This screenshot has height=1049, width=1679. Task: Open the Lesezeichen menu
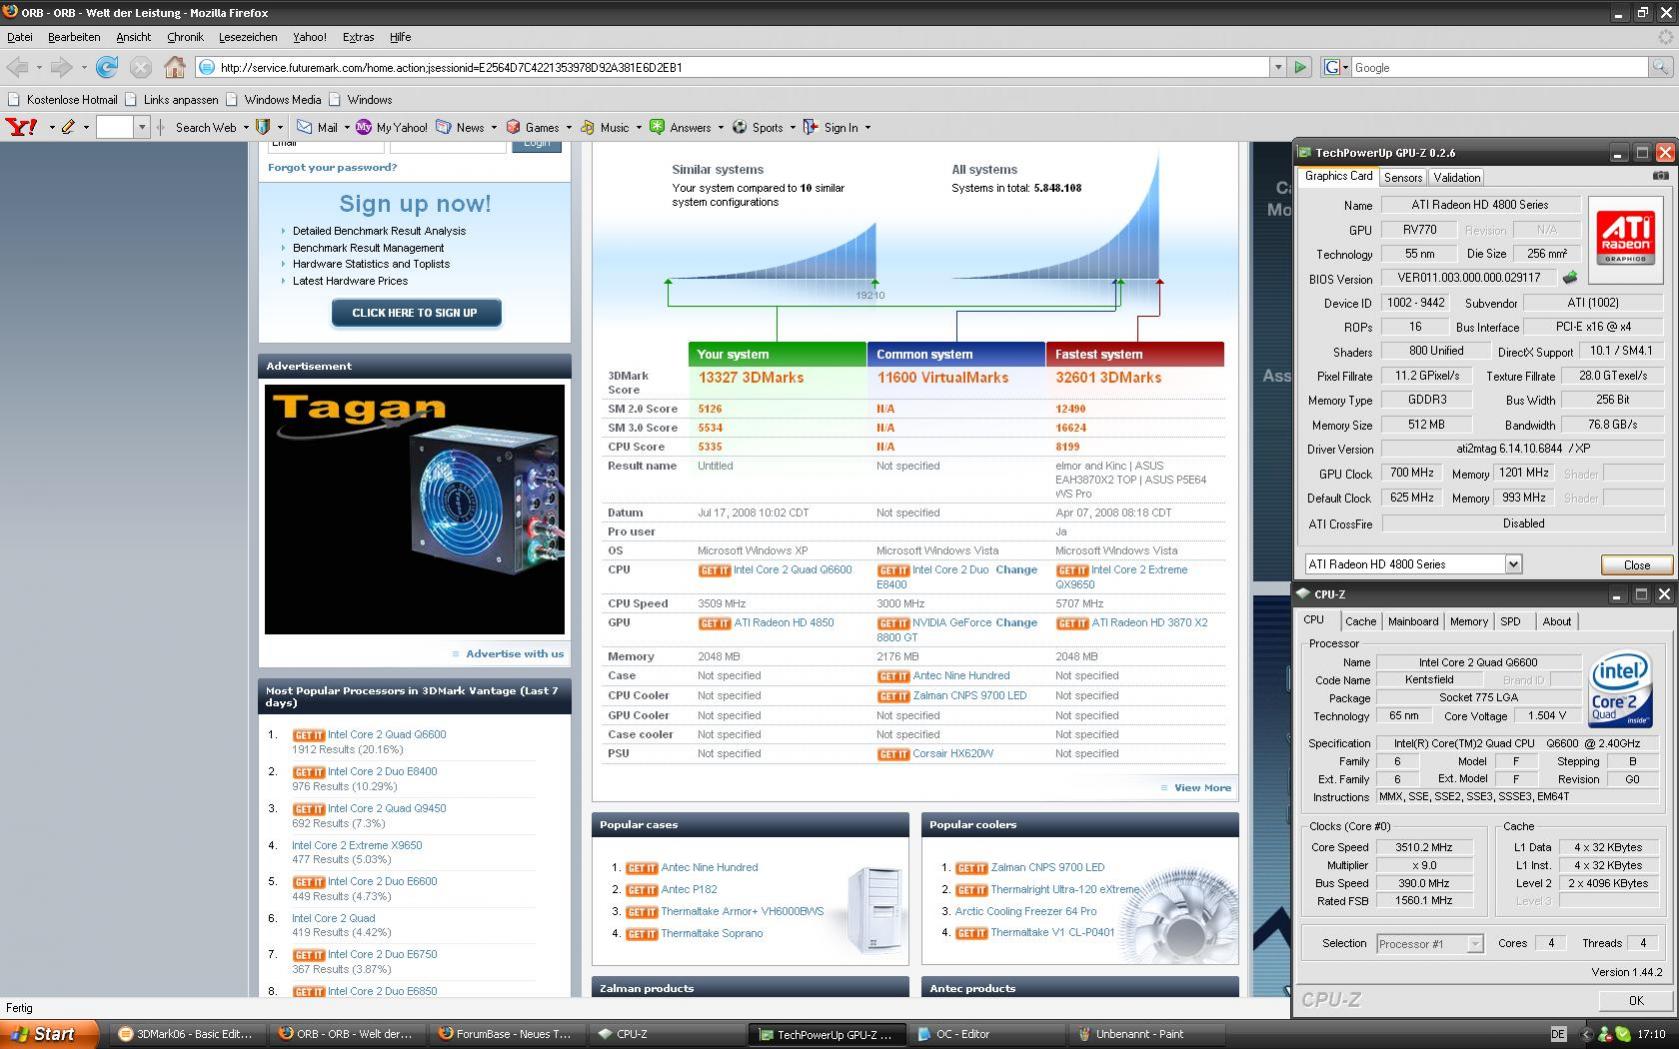(248, 37)
